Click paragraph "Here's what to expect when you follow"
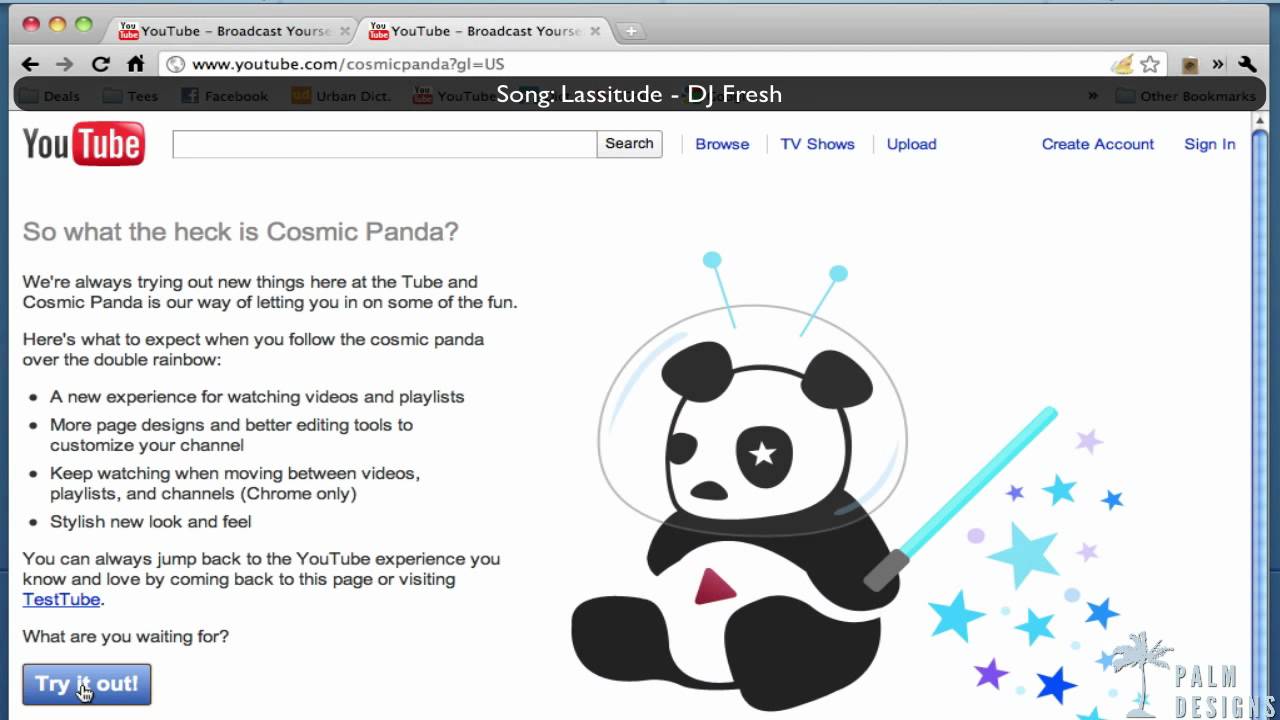The height and width of the screenshot is (720, 1280). [253, 349]
